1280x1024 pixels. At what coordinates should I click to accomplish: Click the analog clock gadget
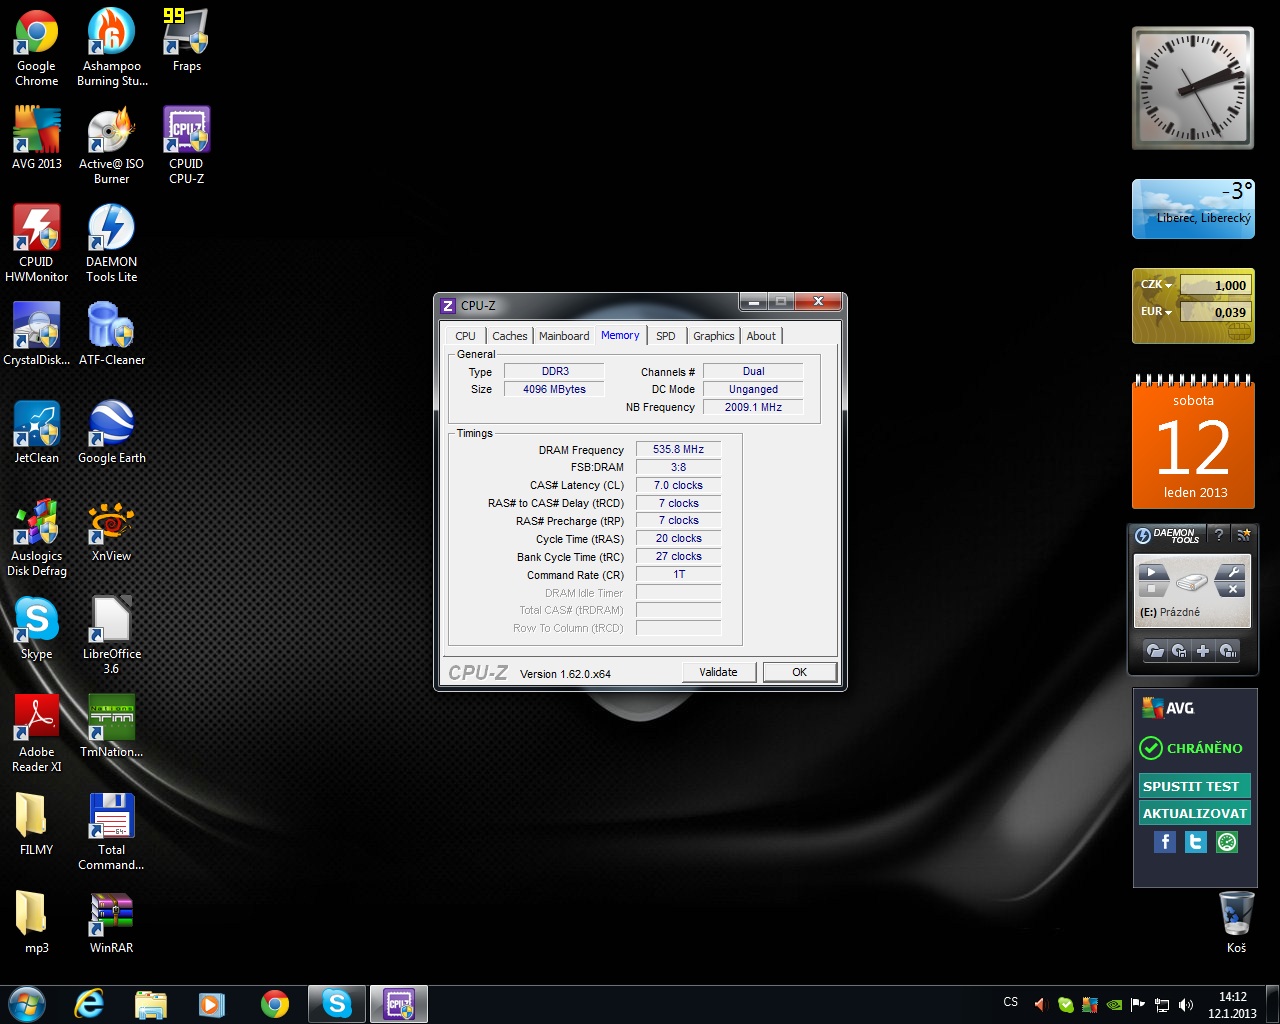click(x=1193, y=88)
